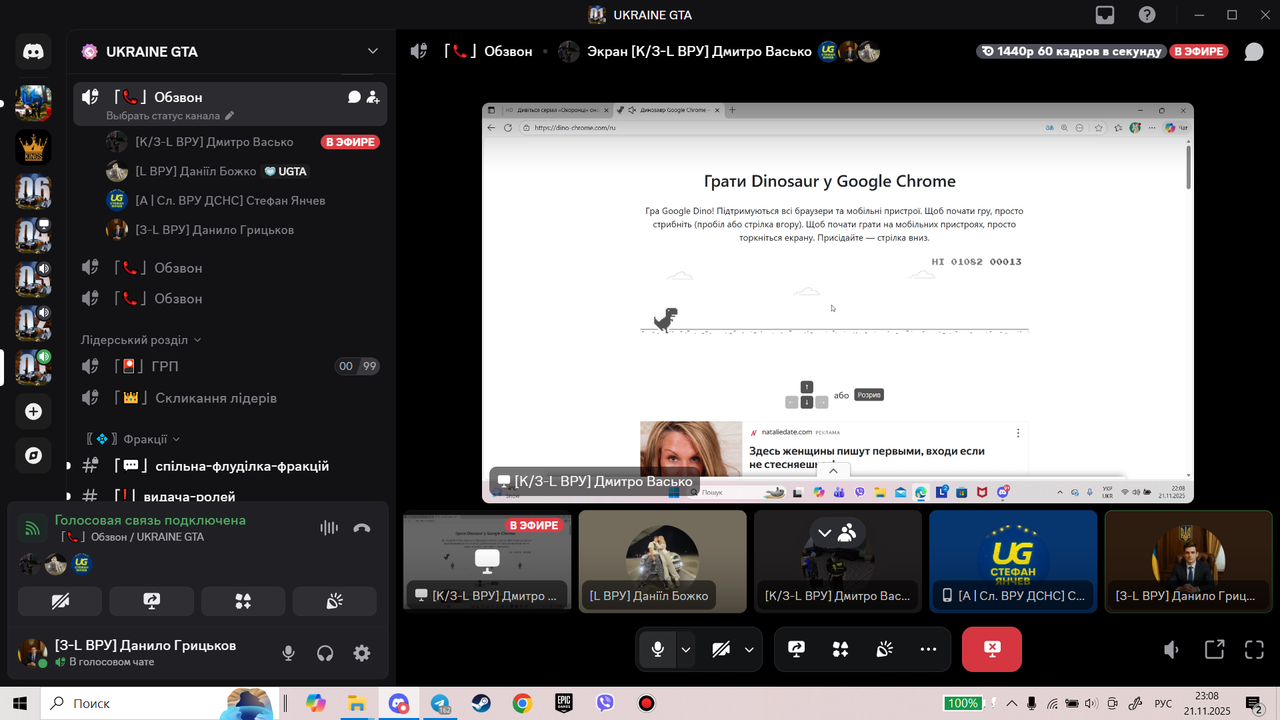Join the ГРП voice channel
Viewport: 1280px width, 720px height.
pyautogui.click(x=230, y=366)
